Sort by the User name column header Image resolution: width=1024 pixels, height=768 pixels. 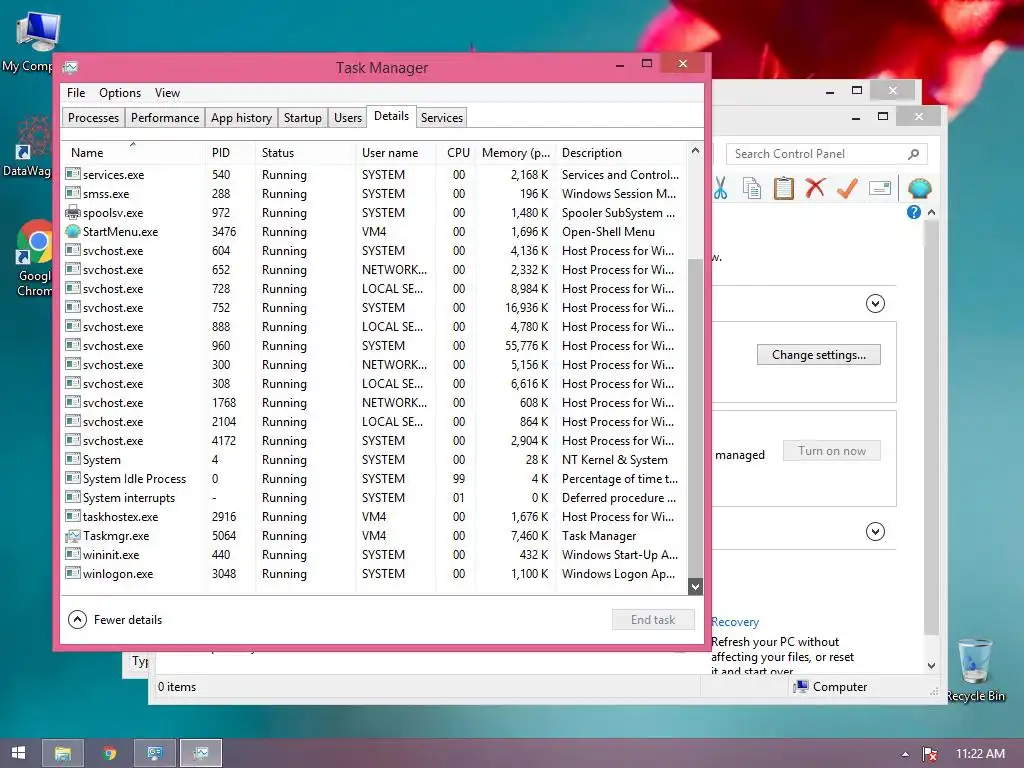point(396,152)
